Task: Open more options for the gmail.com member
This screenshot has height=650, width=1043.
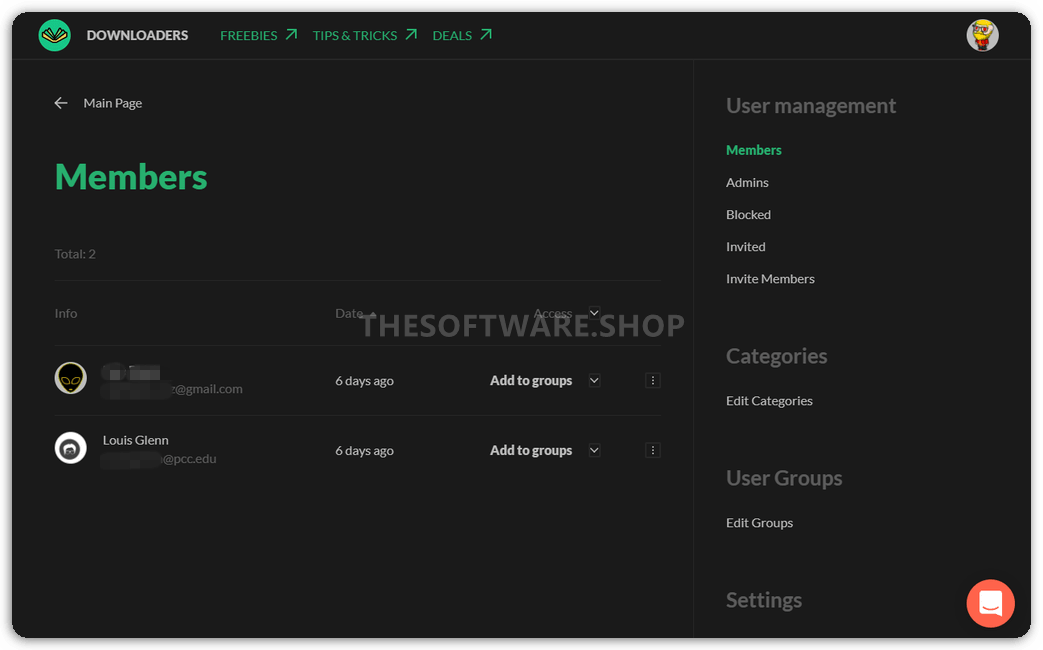Action: click(x=653, y=381)
